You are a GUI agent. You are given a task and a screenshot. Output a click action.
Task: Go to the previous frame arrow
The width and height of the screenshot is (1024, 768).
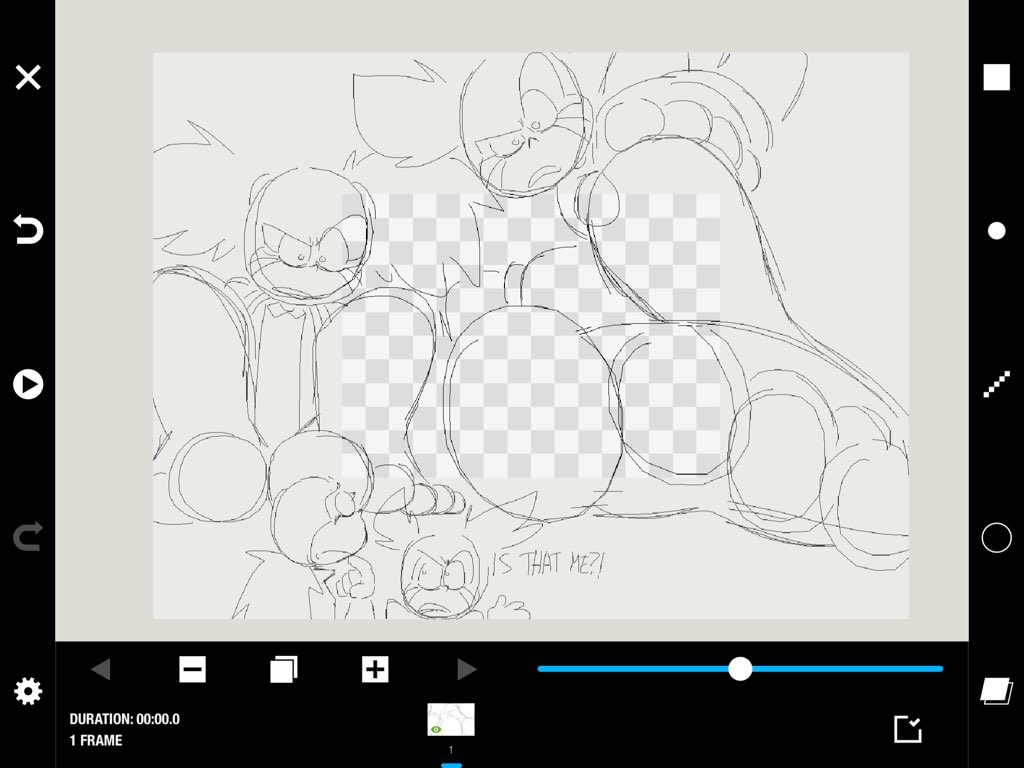(x=101, y=669)
